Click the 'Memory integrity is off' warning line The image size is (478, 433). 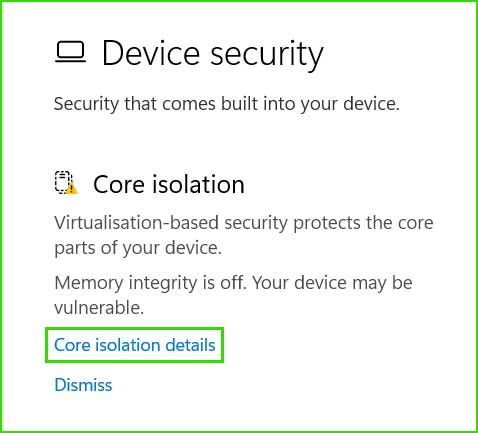233,283
